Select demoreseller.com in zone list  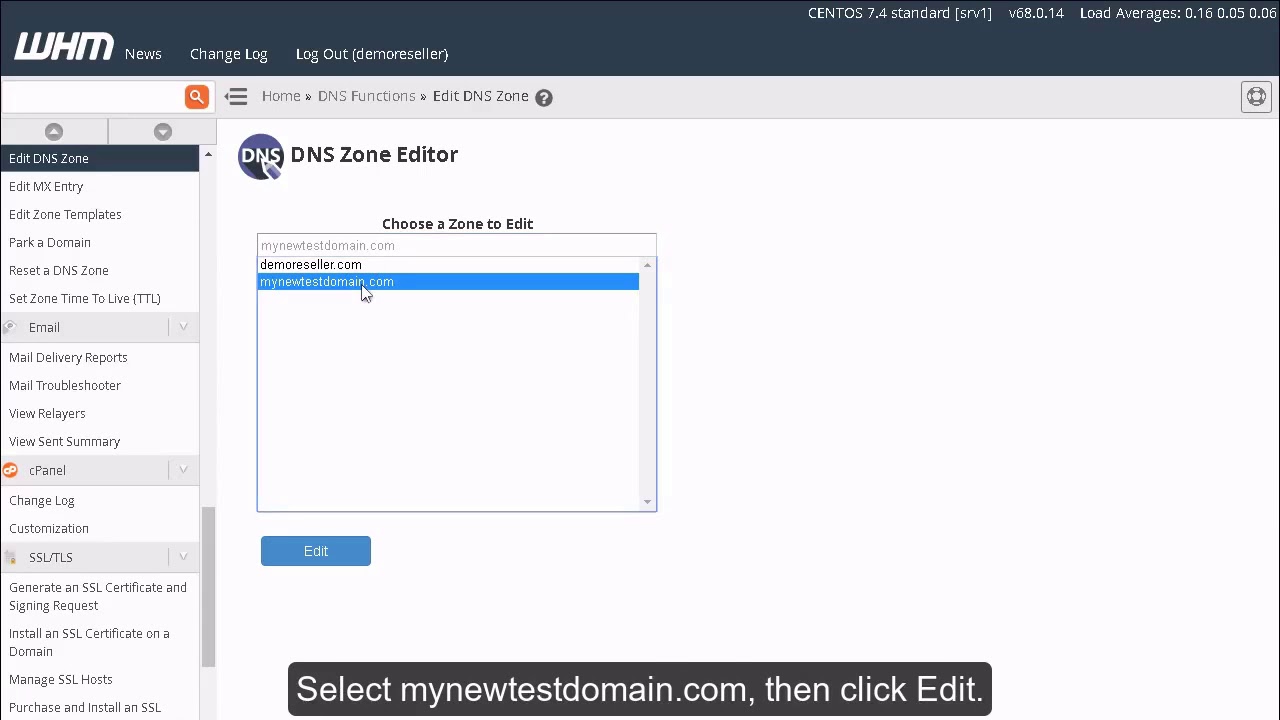pyautogui.click(x=448, y=265)
